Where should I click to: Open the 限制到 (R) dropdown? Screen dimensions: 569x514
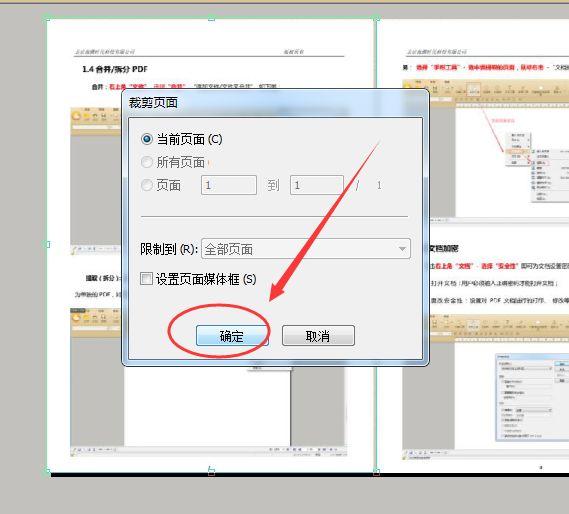click(306, 249)
